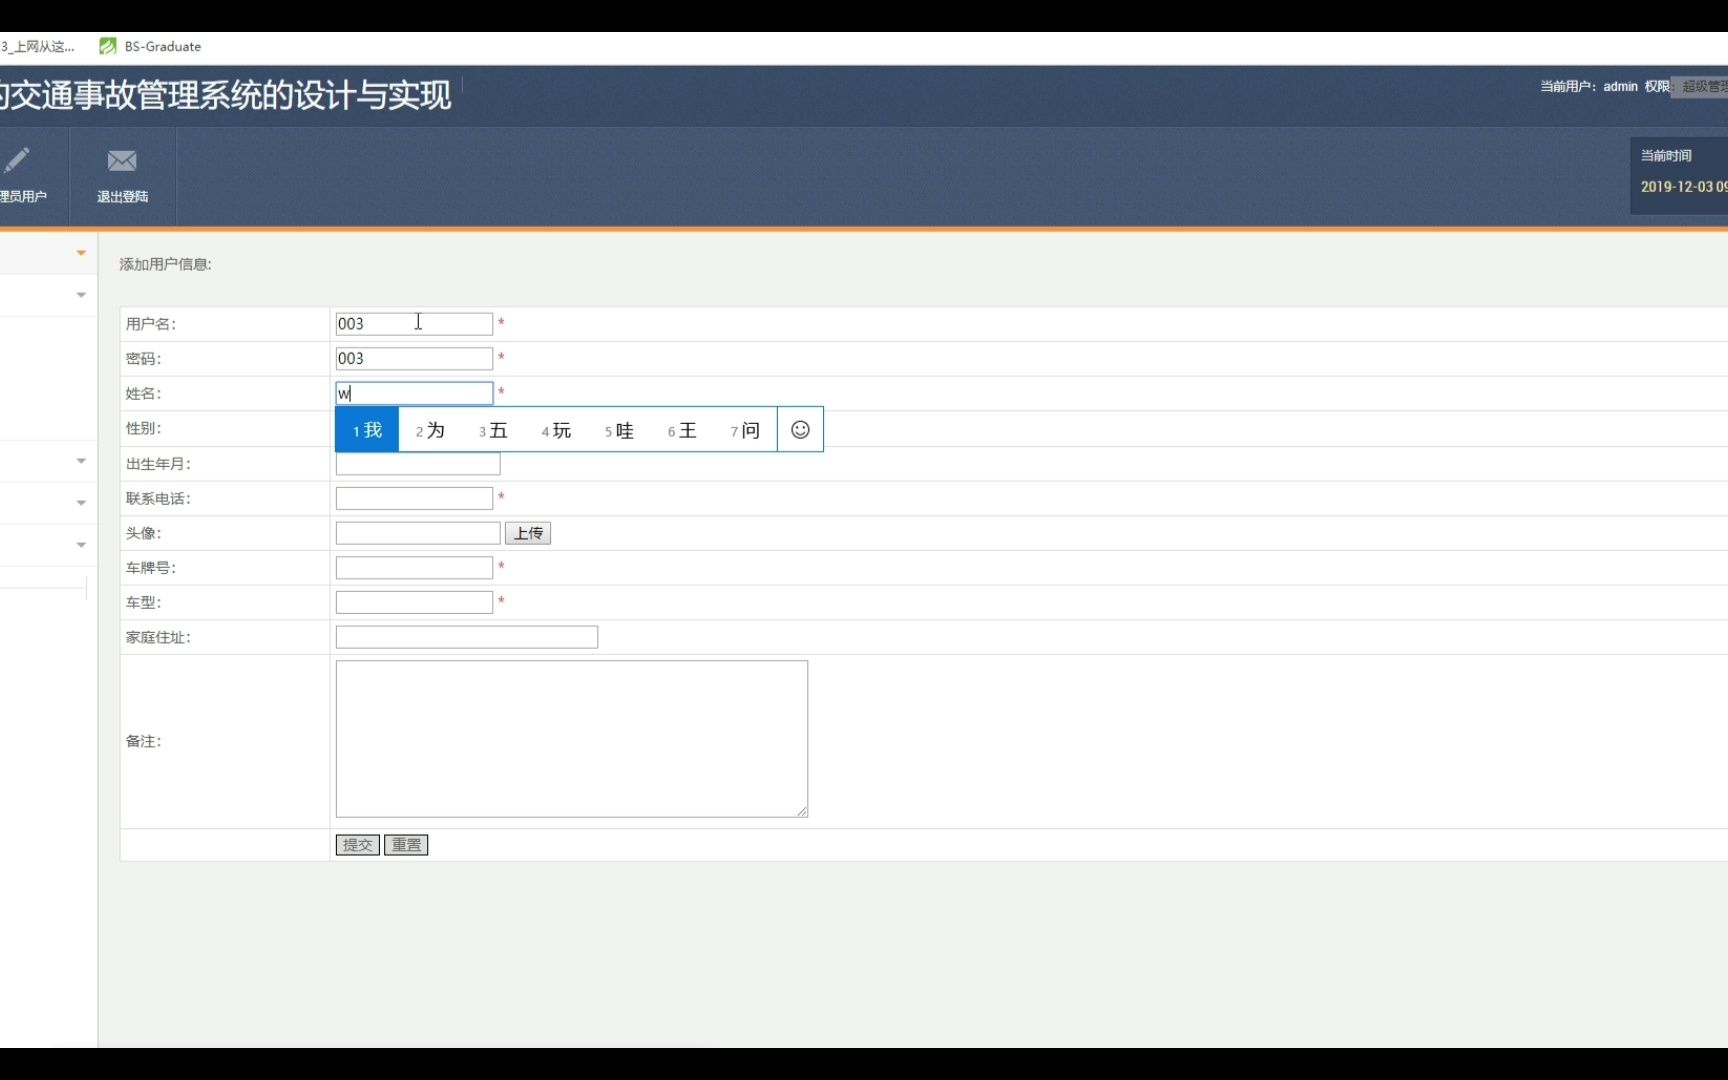This screenshot has height=1080, width=1728.
Task: Select IME candidate 1 我
Action: pos(367,430)
